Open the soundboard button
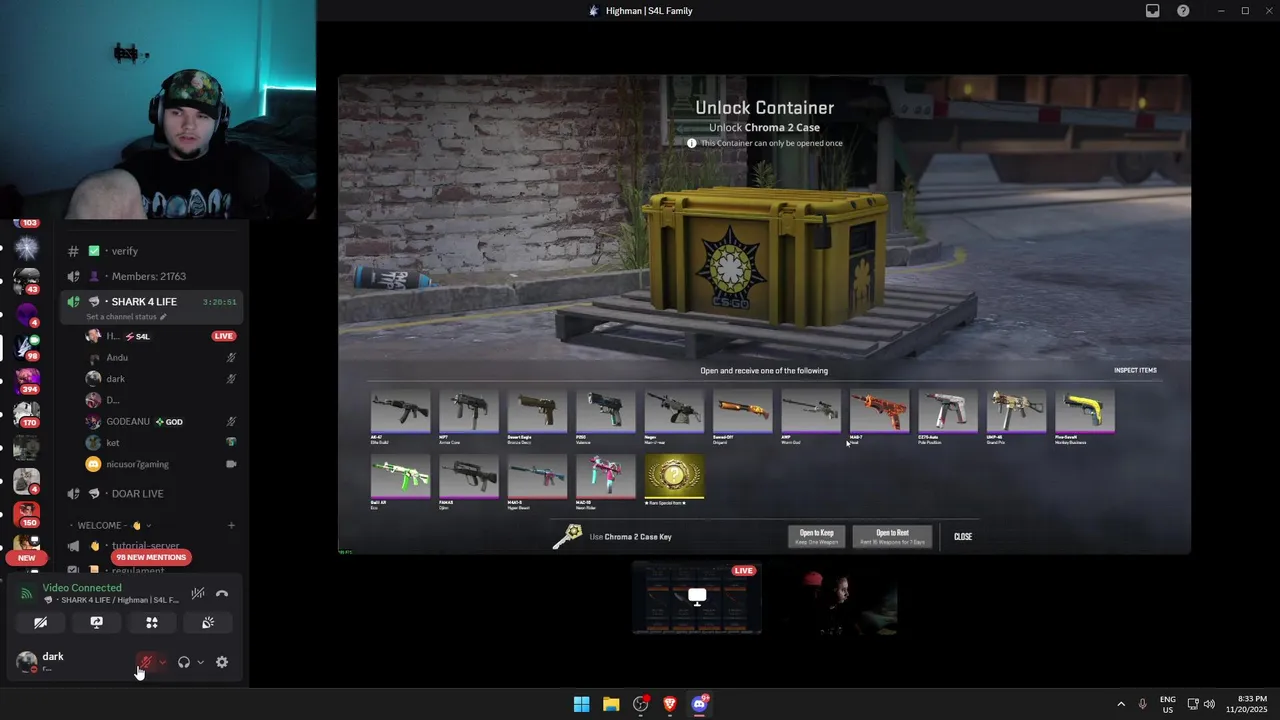This screenshot has height=720, width=1280. pyautogui.click(x=208, y=622)
